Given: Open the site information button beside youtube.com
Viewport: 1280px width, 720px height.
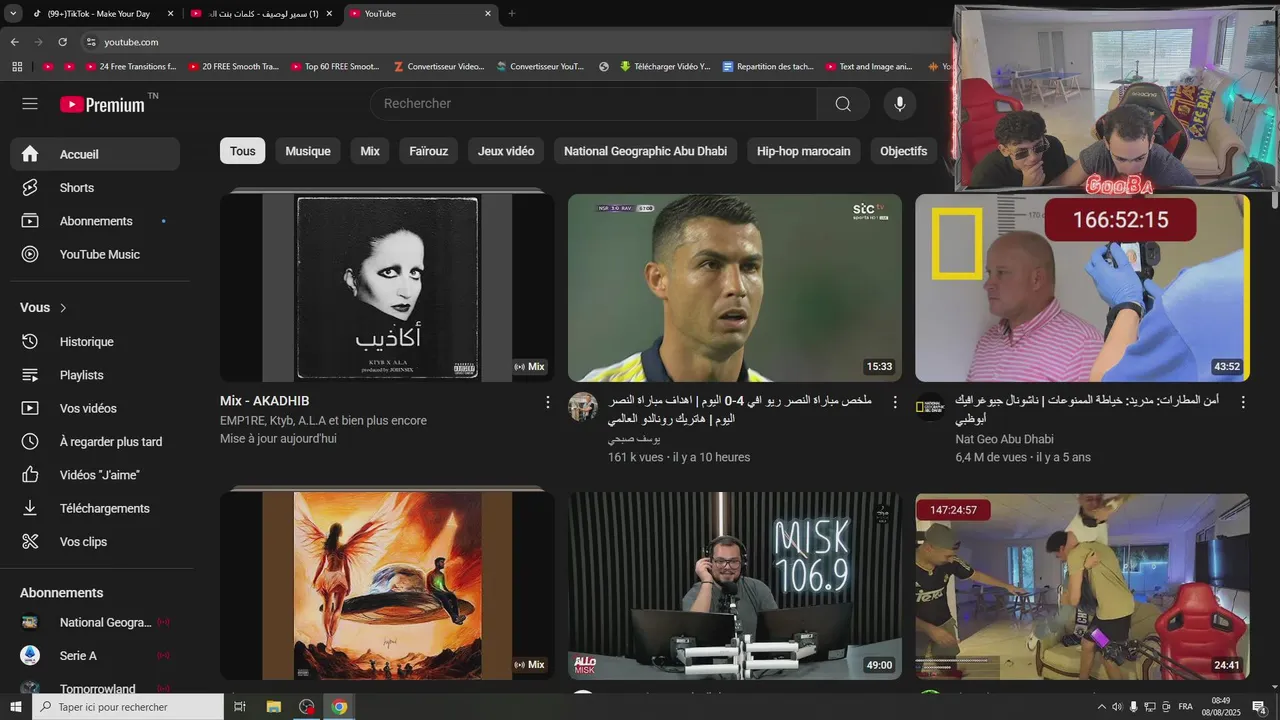Looking at the screenshot, I should (x=91, y=42).
